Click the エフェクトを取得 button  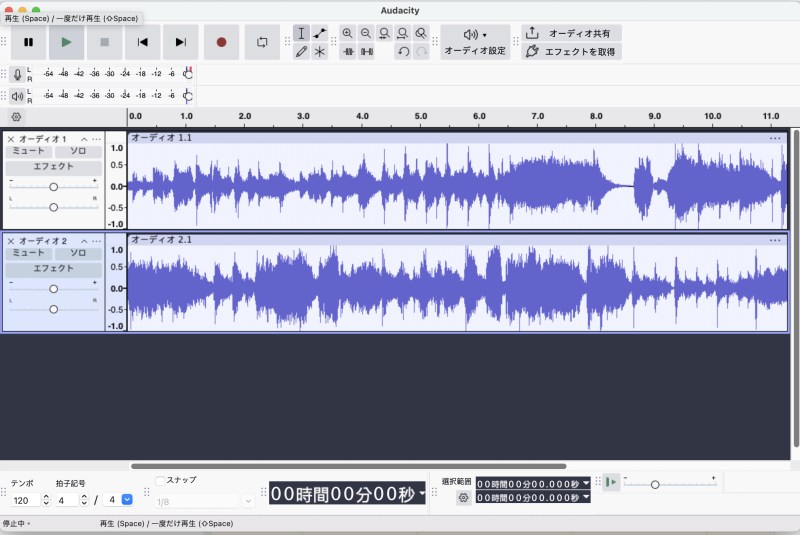[x=571, y=52]
